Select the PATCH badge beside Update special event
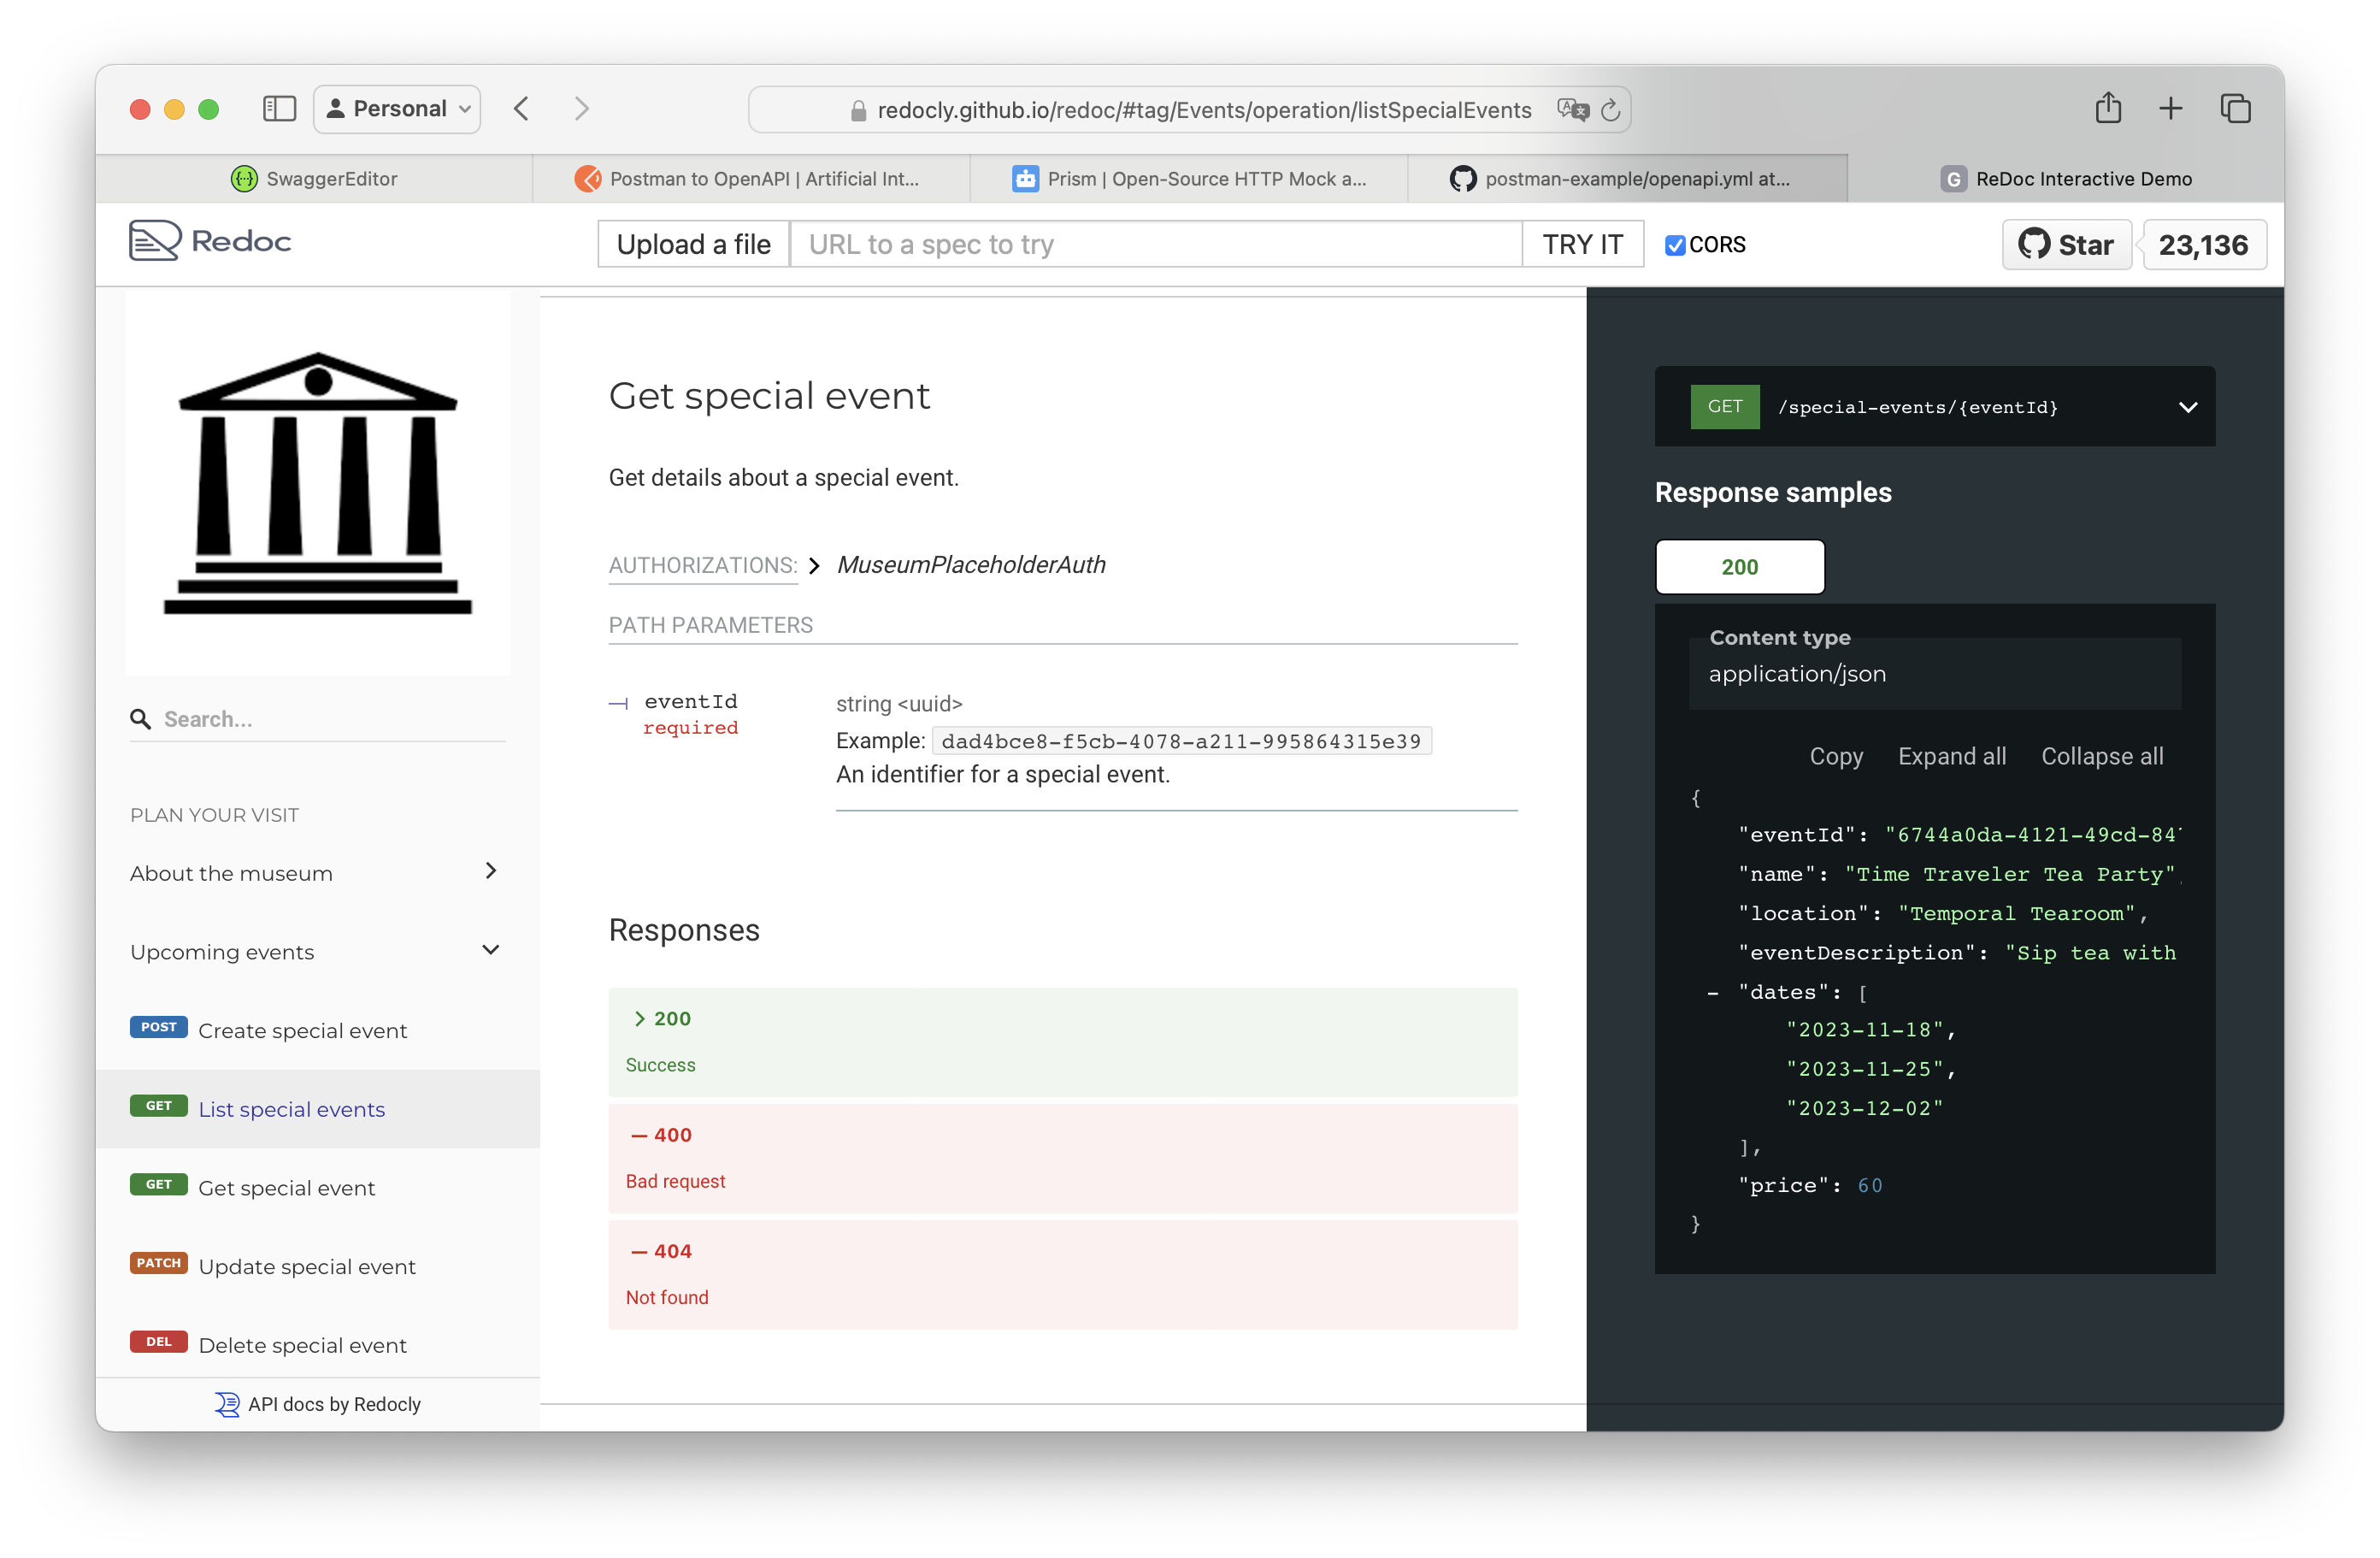This screenshot has height=1558, width=2380. tap(158, 1263)
